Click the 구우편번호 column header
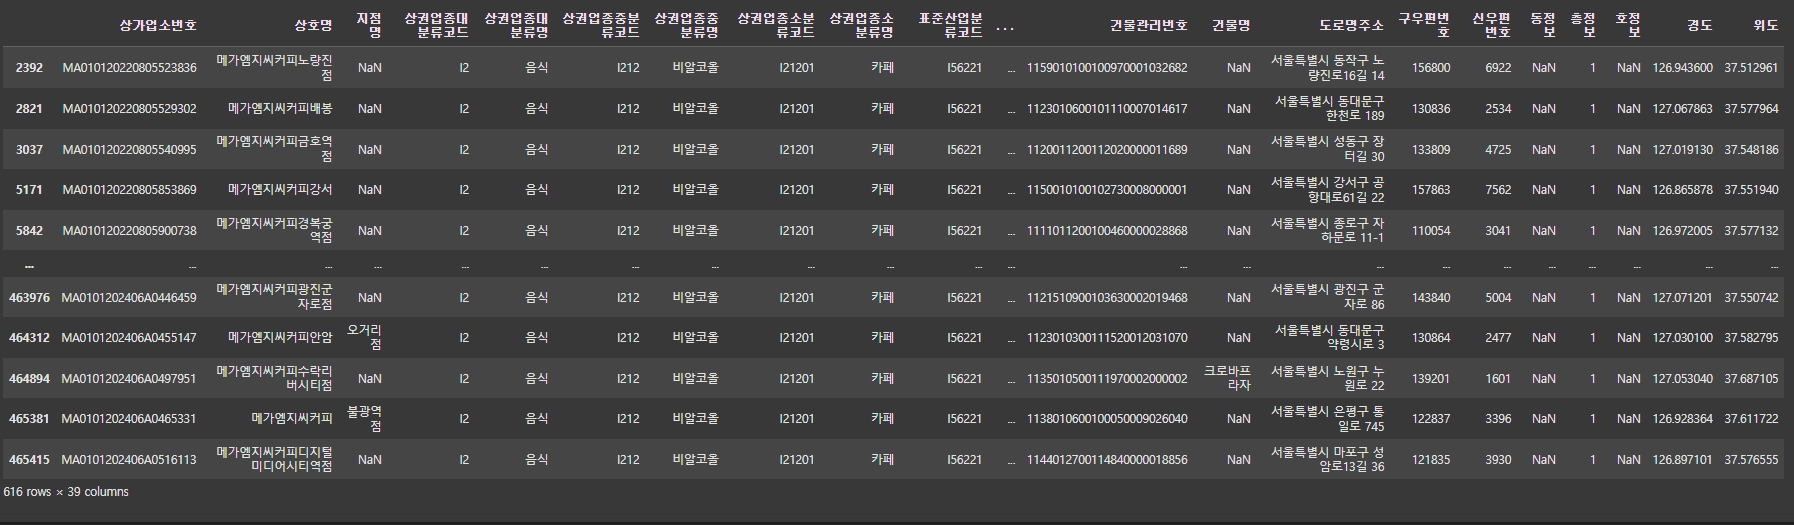1794x525 pixels. click(x=1424, y=25)
